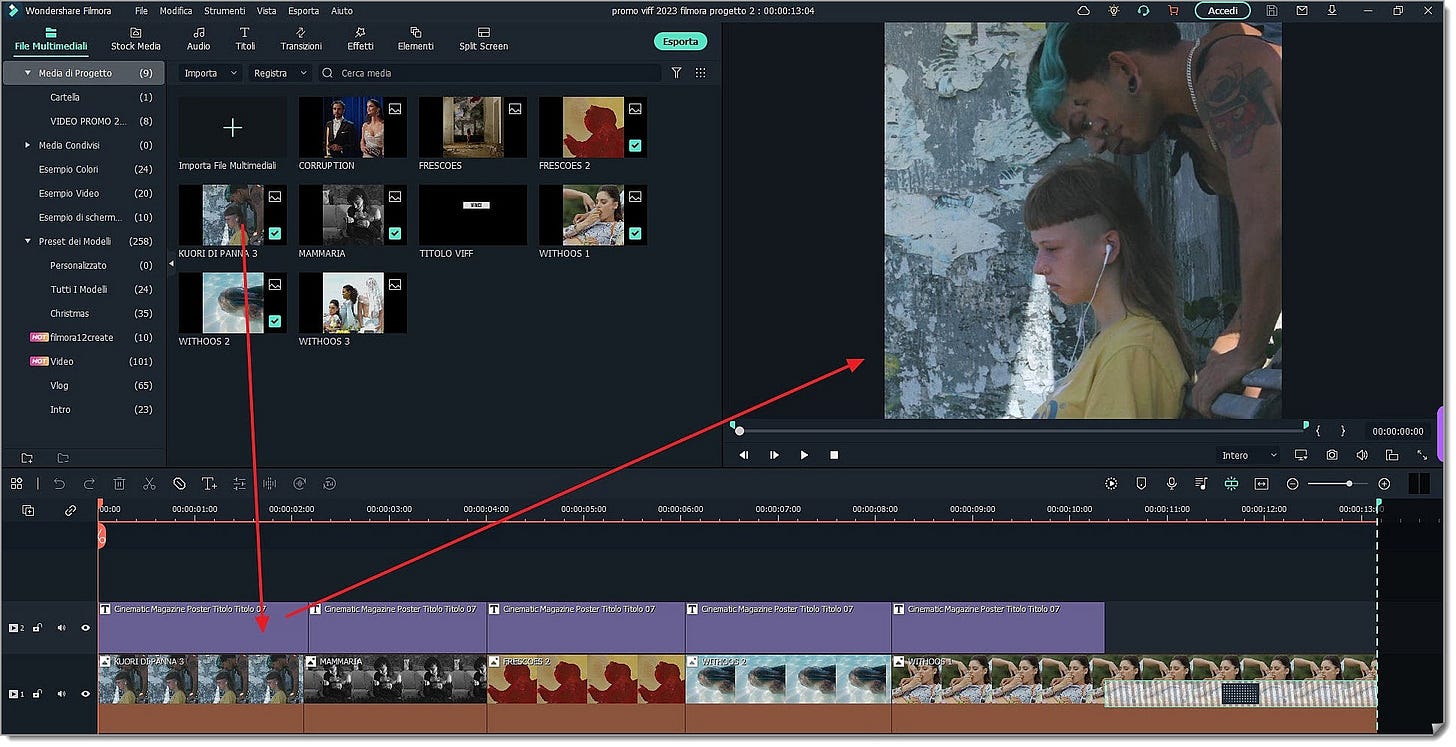The height and width of the screenshot is (747, 1456).
Task: Click the snapshot camera icon
Action: tap(1332, 455)
